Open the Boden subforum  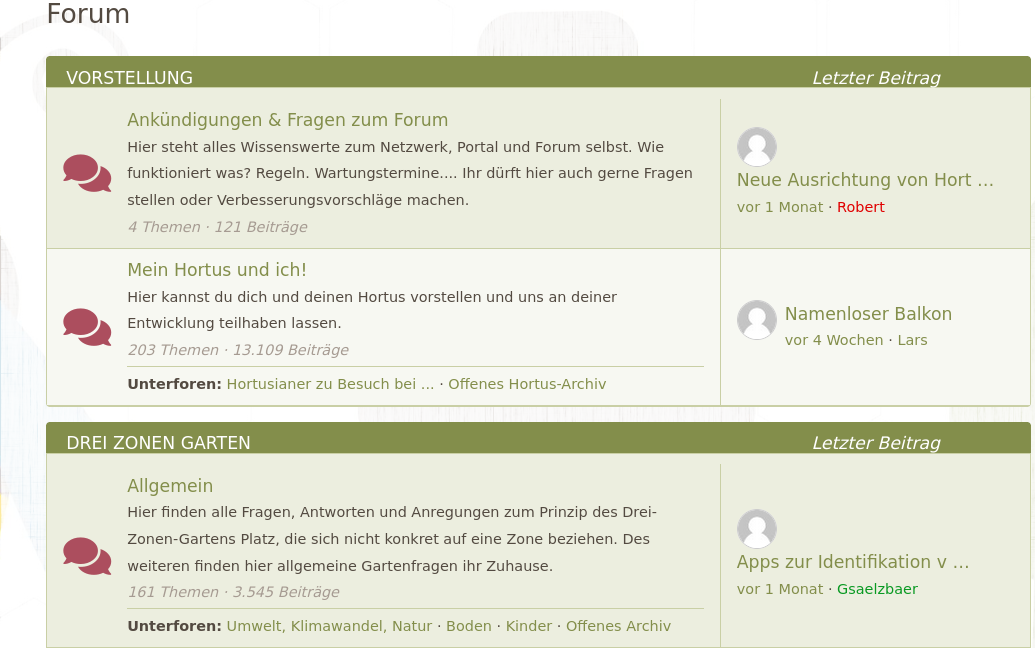[x=468, y=626]
